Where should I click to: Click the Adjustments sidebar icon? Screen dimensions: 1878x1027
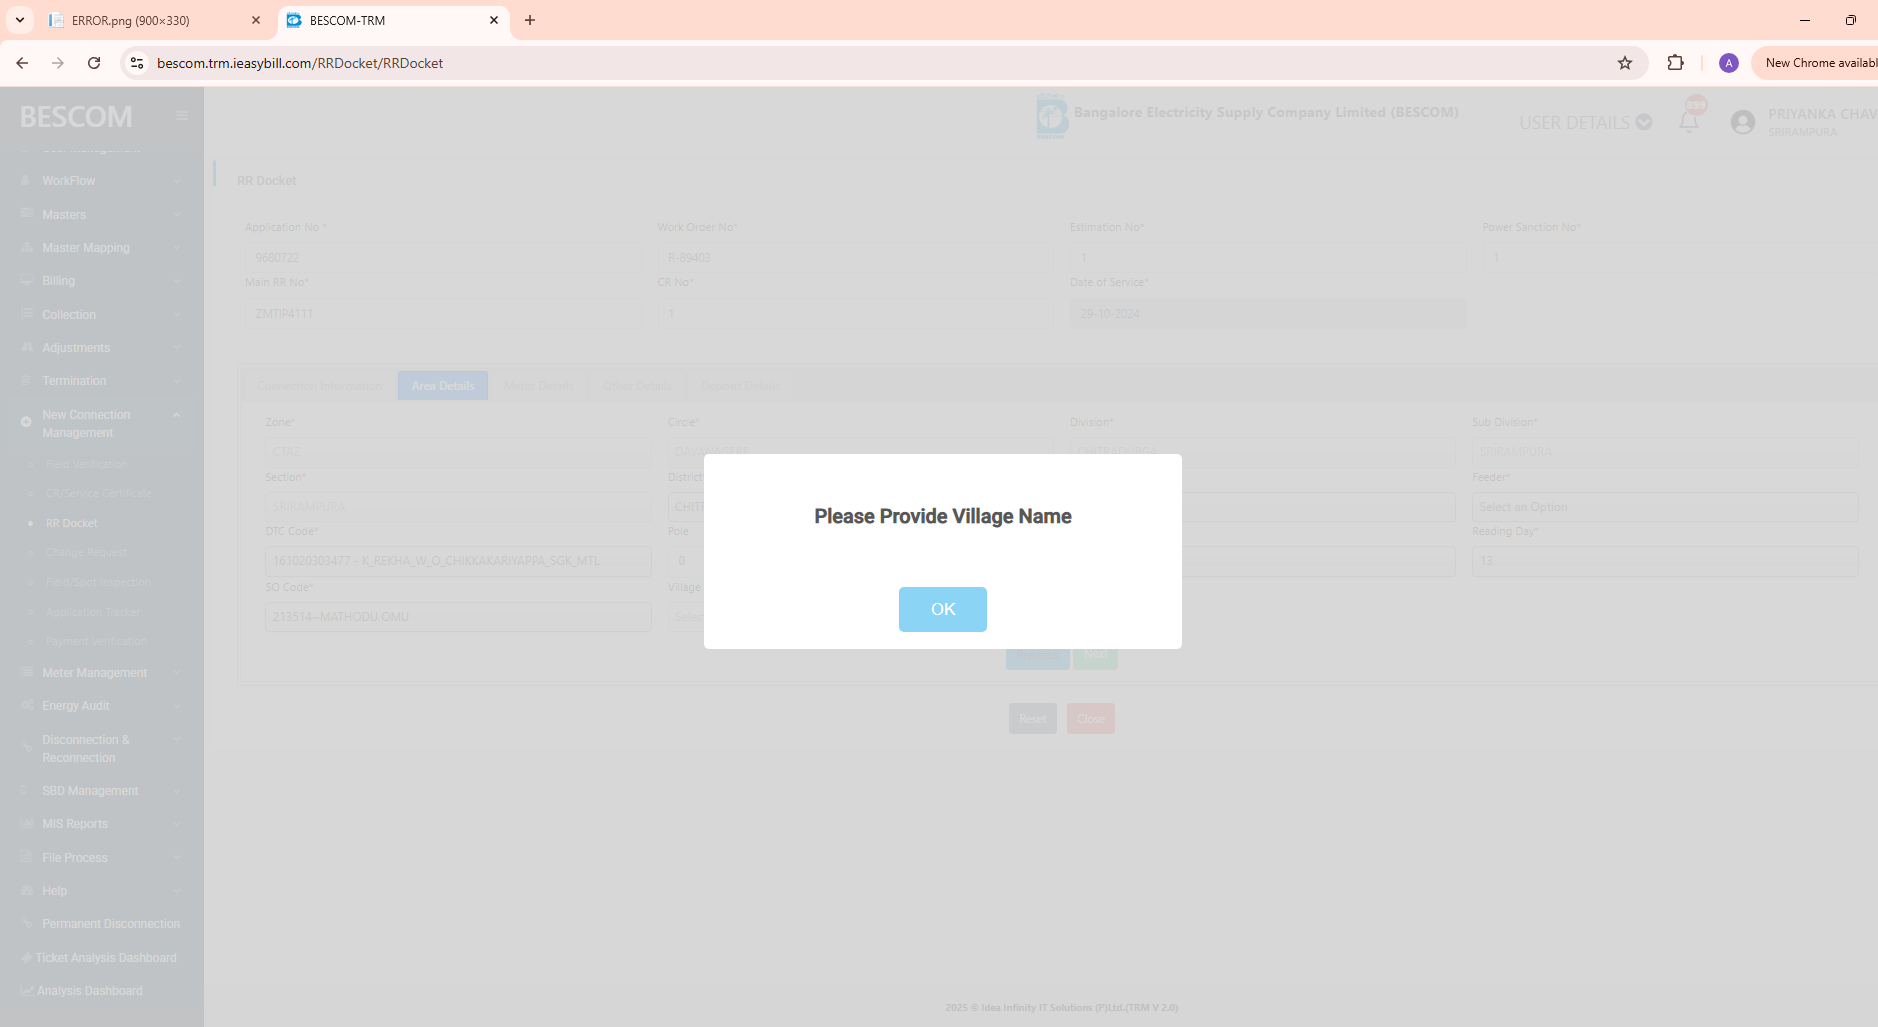click(x=26, y=348)
